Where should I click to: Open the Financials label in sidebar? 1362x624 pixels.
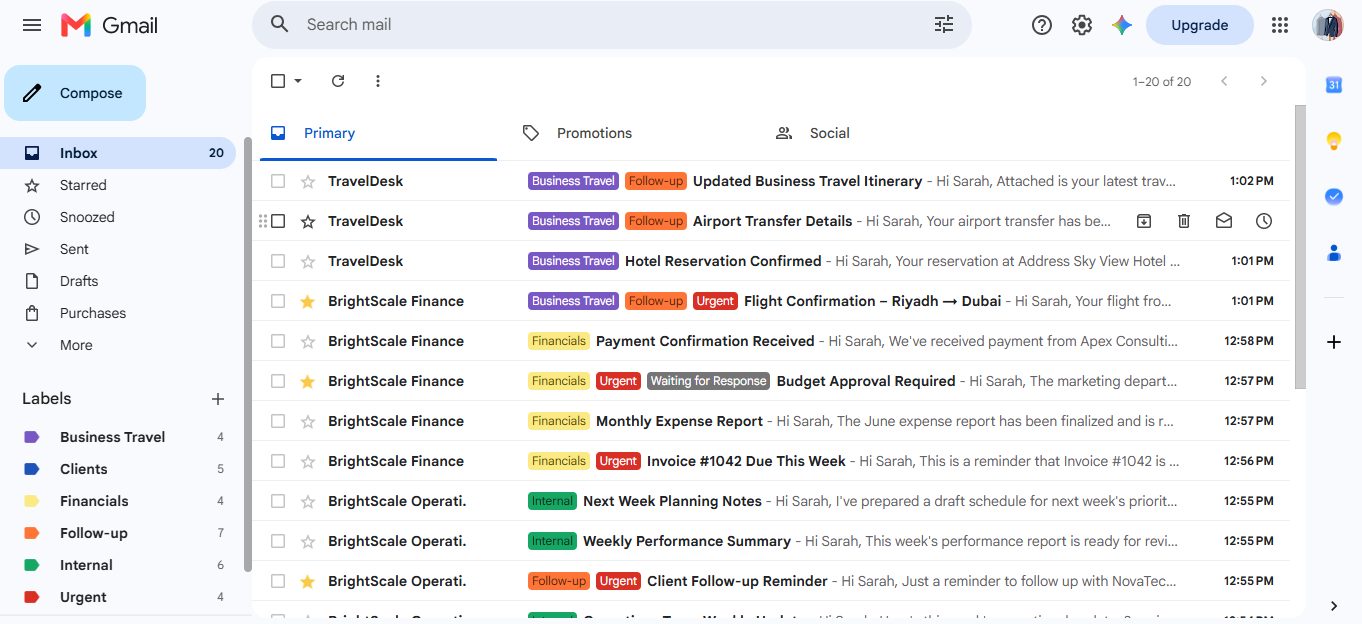[118, 501]
